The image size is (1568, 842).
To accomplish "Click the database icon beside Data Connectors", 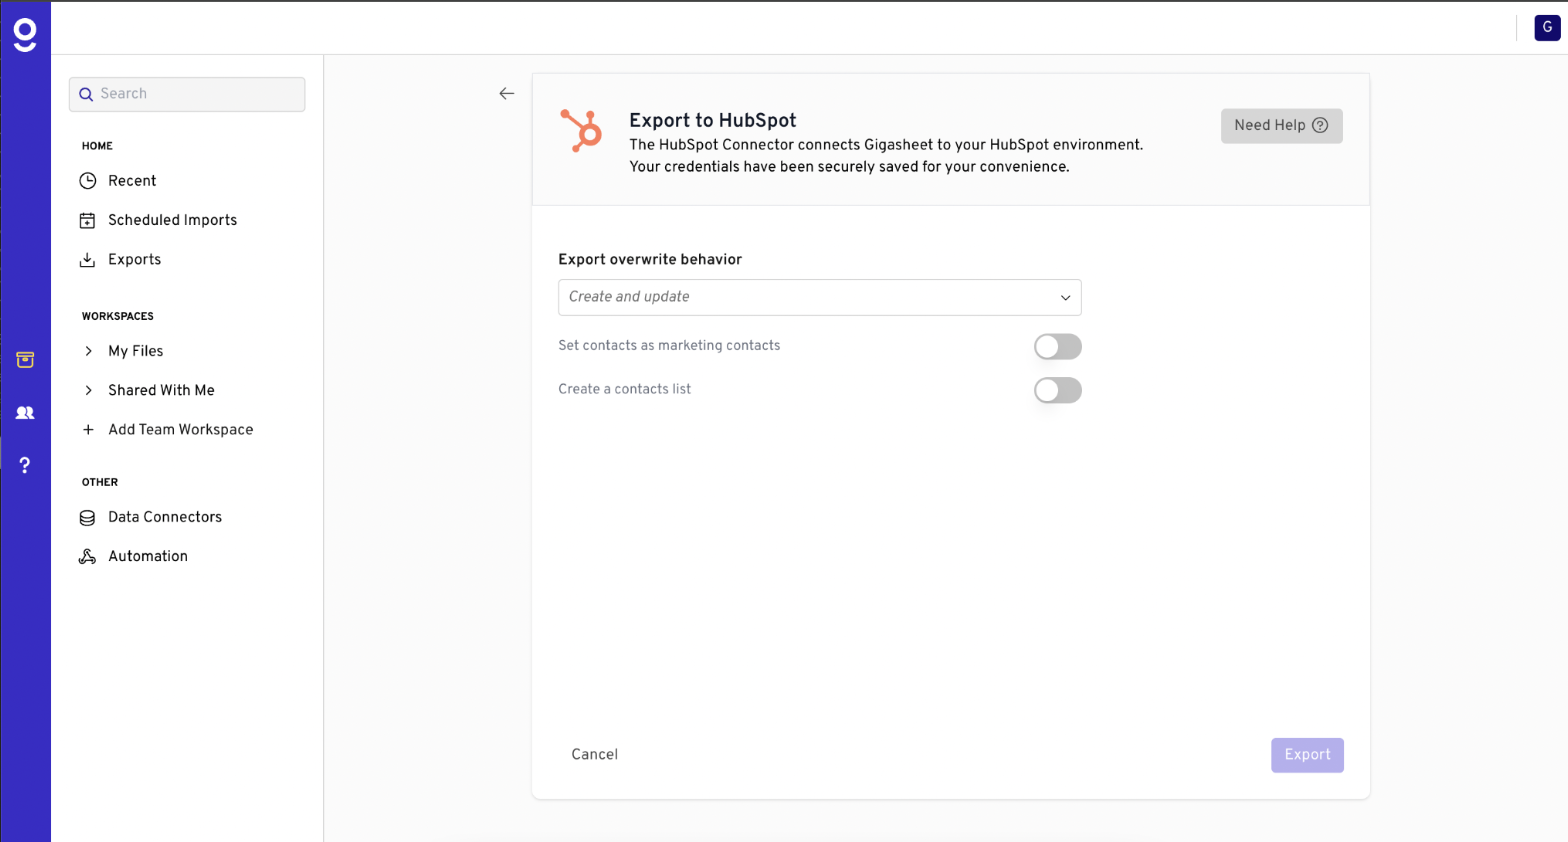I will 88,517.
